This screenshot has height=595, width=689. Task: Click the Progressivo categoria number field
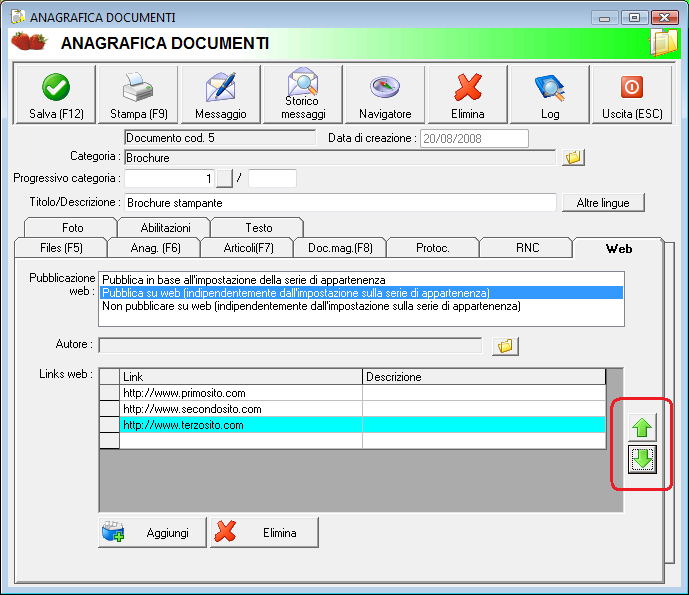point(170,178)
